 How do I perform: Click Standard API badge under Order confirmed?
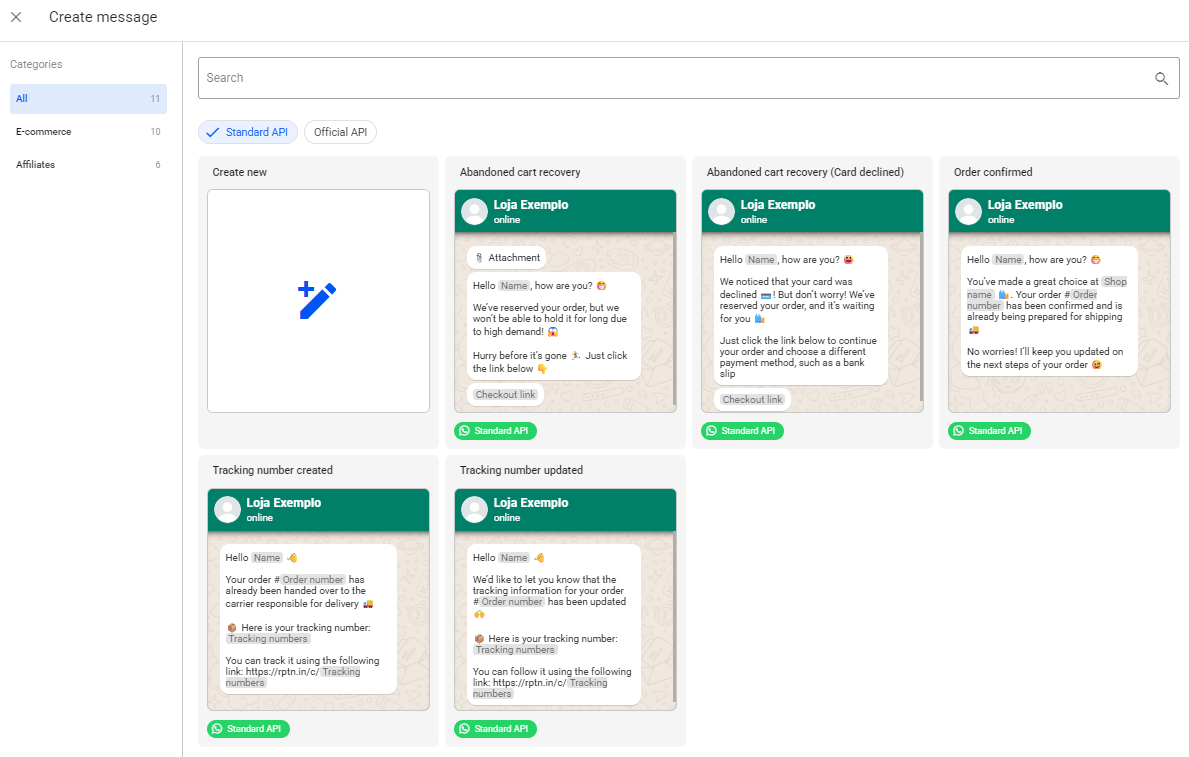pos(989,431)
